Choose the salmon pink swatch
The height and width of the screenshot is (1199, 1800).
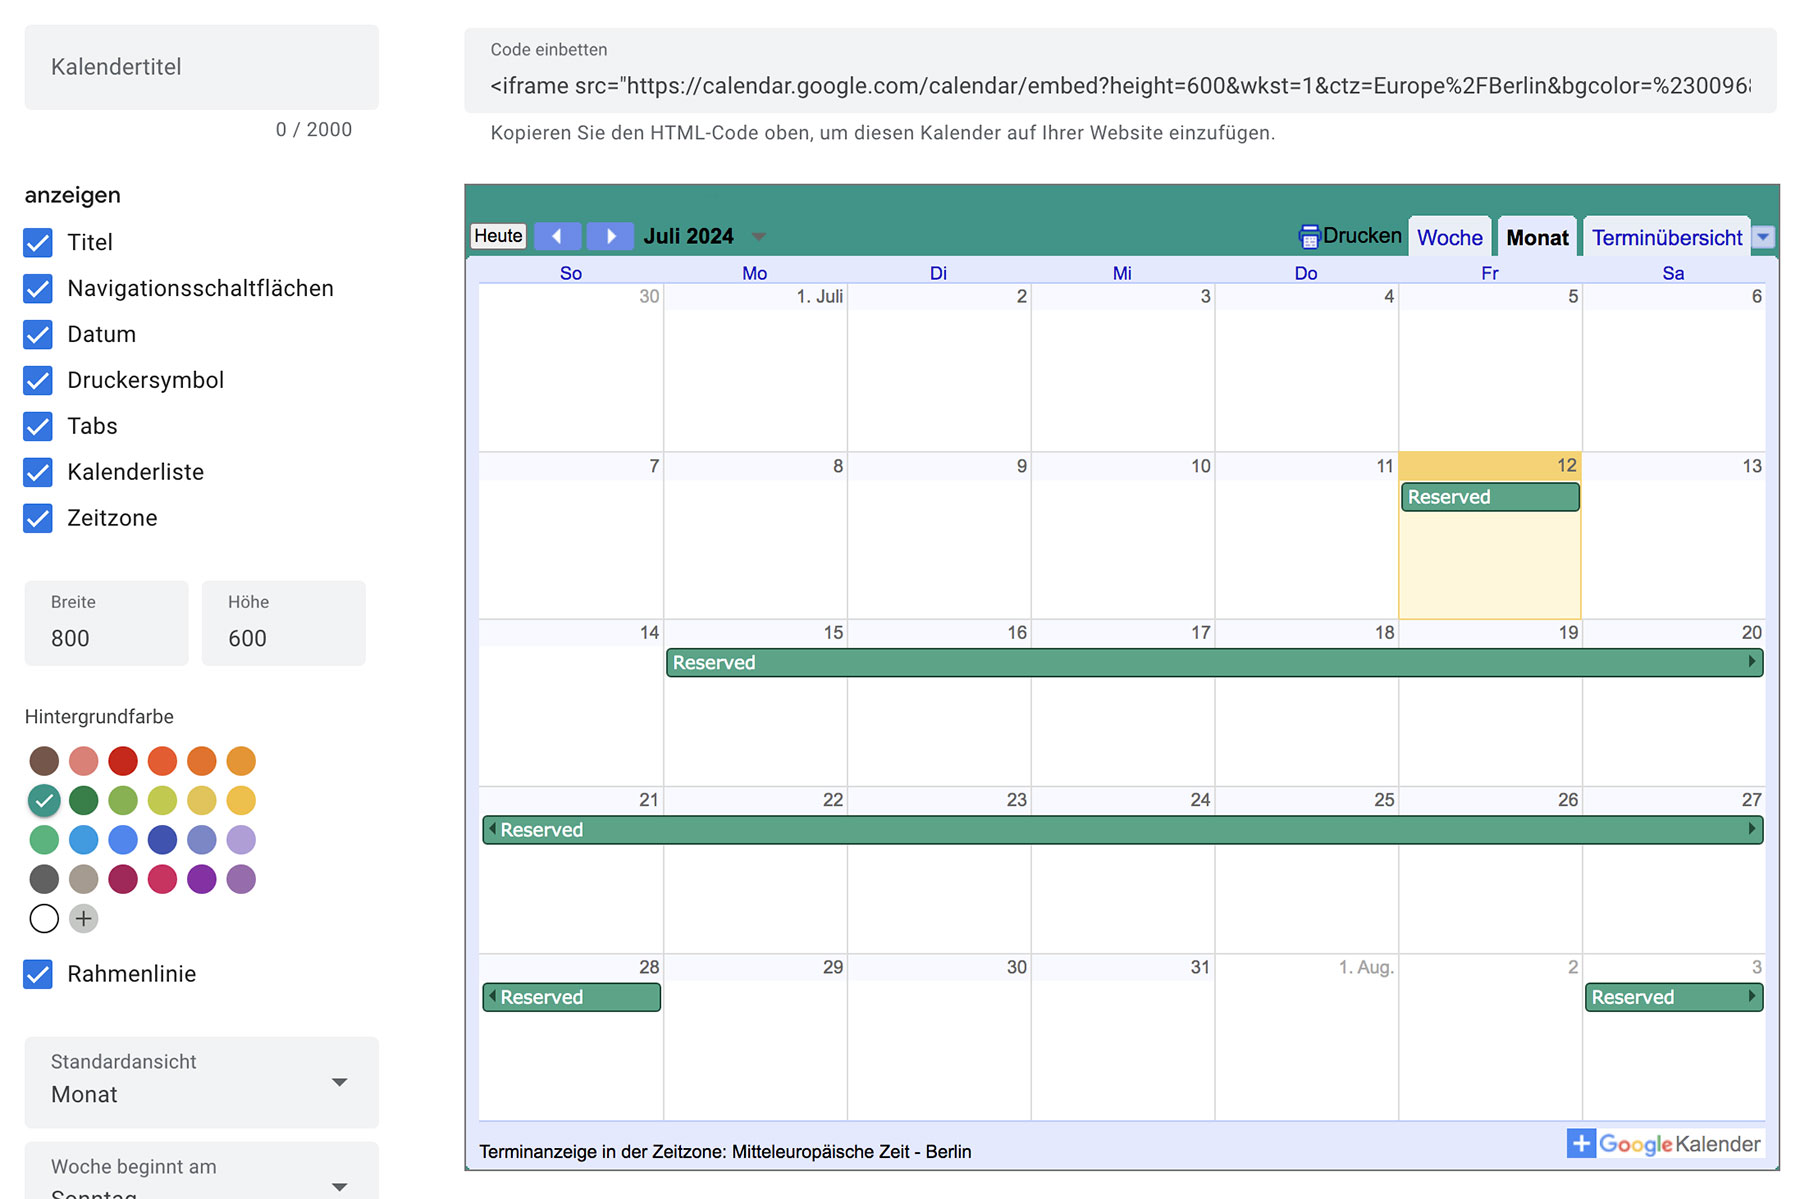tap(84, 761)
